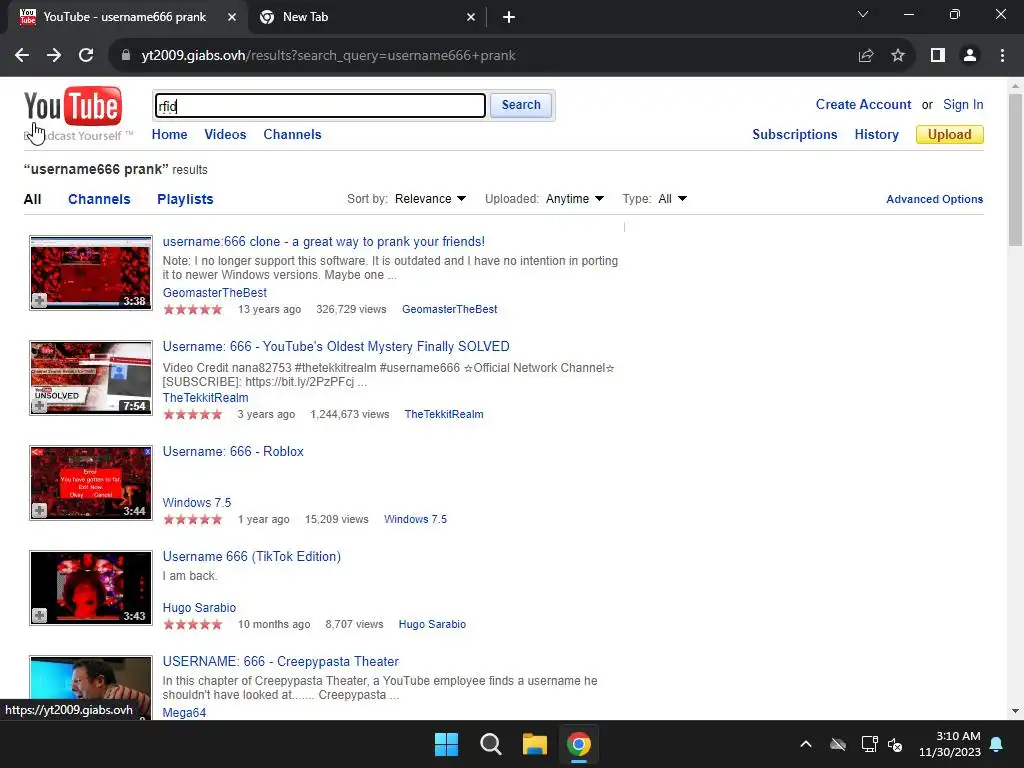Open Windows taskbar search
1024x768 pixels.
click(490, 744)
